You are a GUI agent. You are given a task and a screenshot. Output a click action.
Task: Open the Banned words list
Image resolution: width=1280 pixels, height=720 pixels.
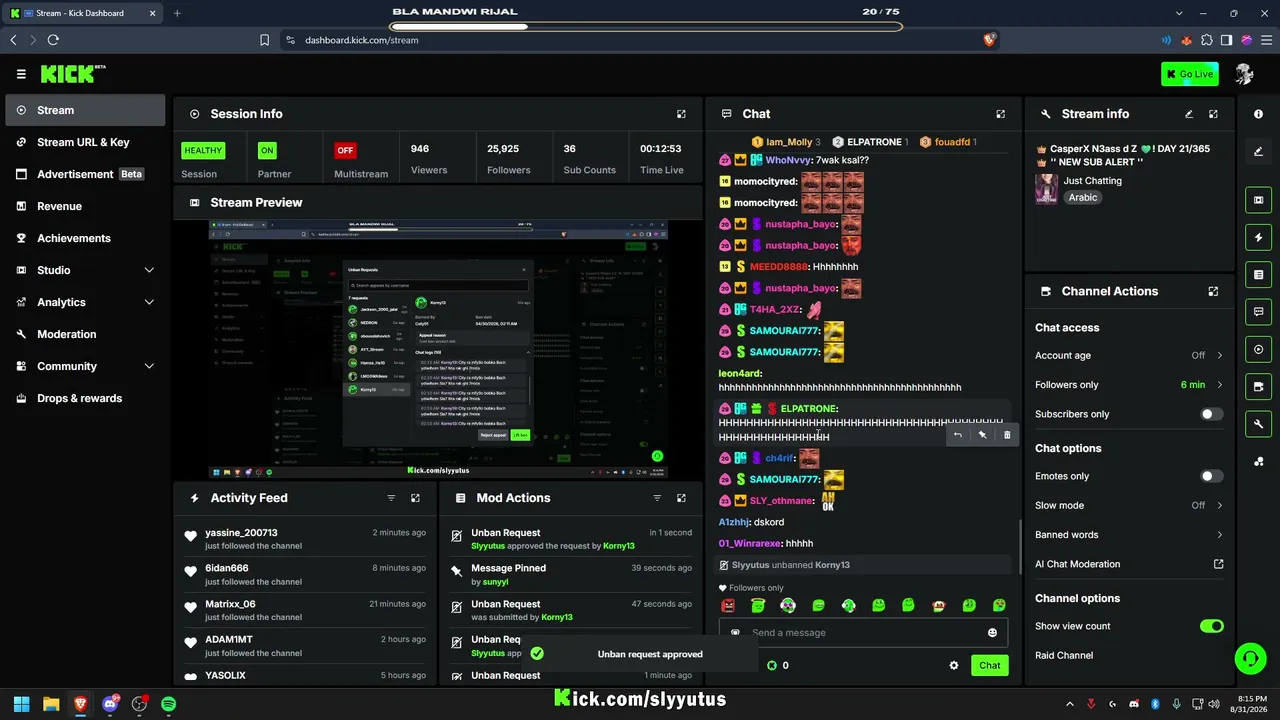(x=1129, y=534)
